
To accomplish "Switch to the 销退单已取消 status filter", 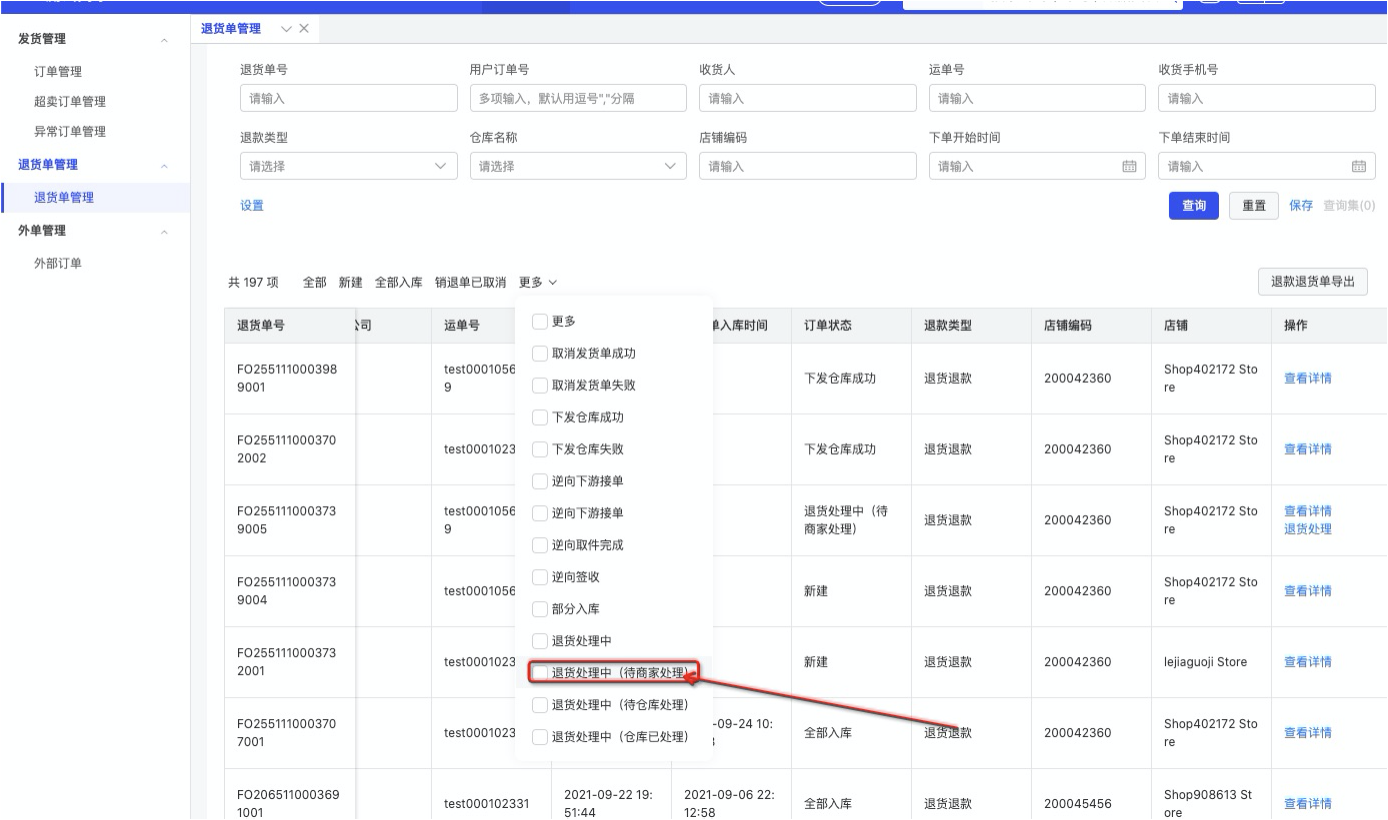I will [x=471, y=283].
